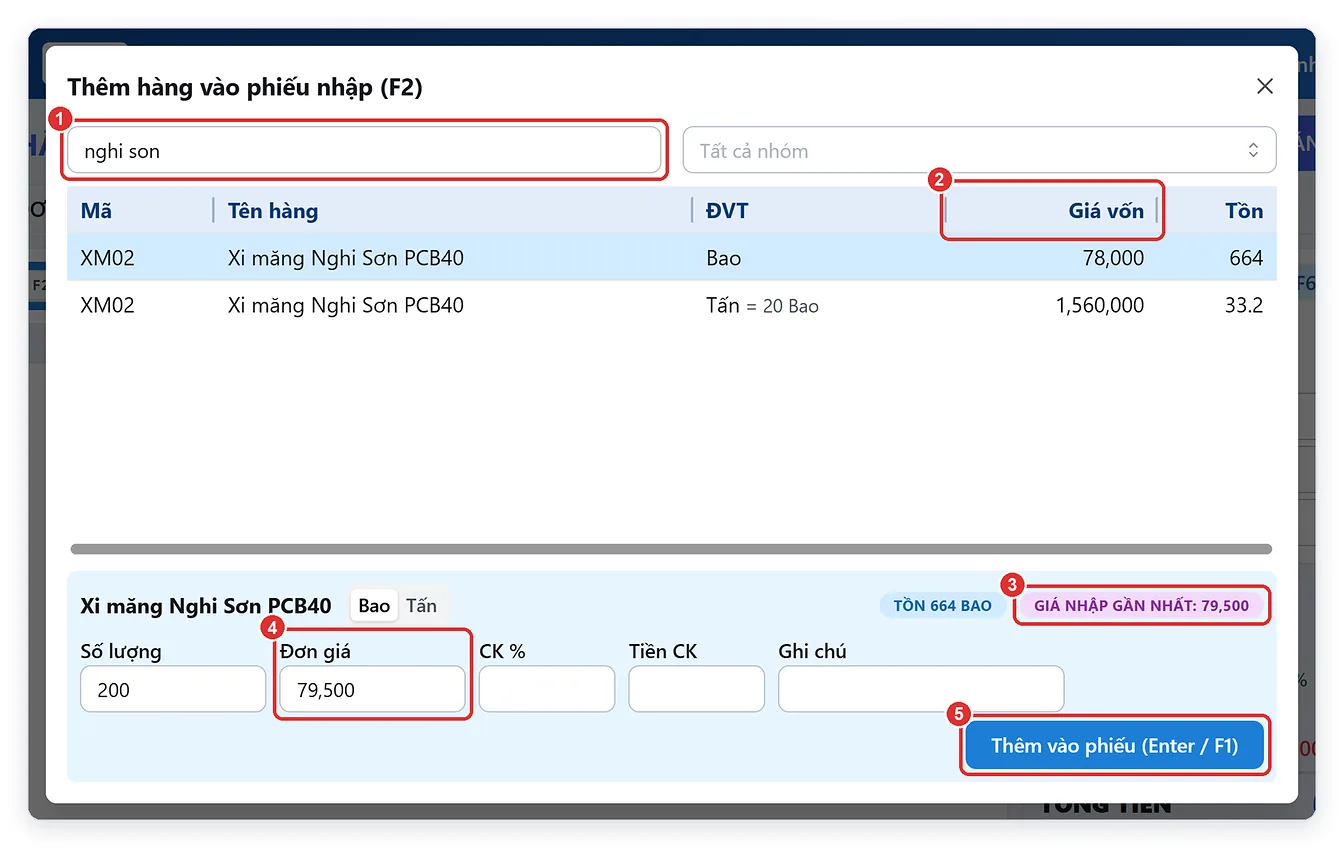Click the "Tồn" column header
Viewport: 1344px width, 848px height.
click(x=1244, y=211)
